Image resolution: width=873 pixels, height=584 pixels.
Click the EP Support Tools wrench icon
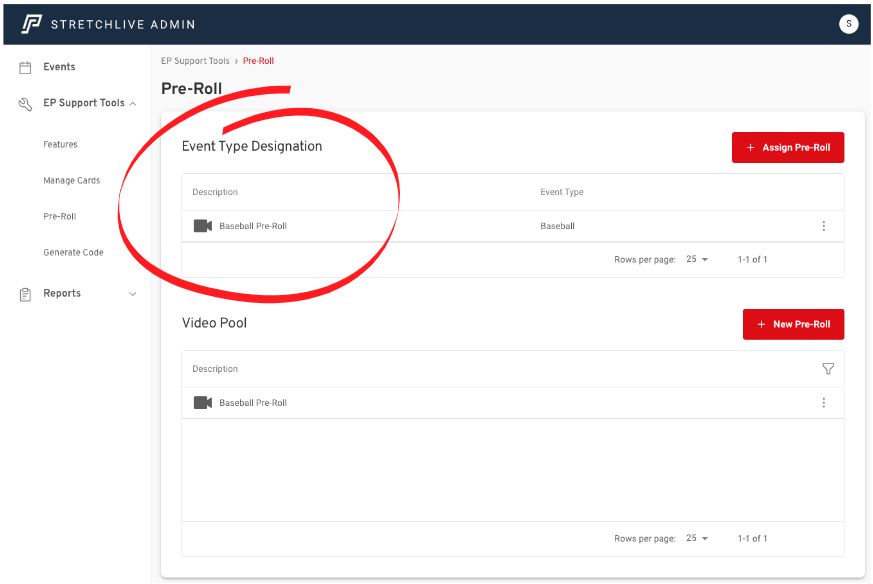pyautogui.click(x=26, y=103)
